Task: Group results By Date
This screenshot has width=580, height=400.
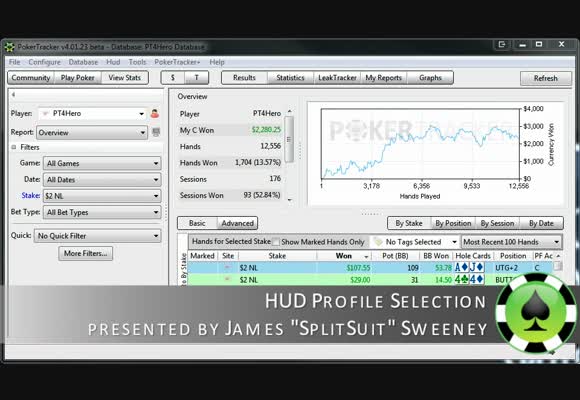Action: pyautogui.click(x=541, y=223)
